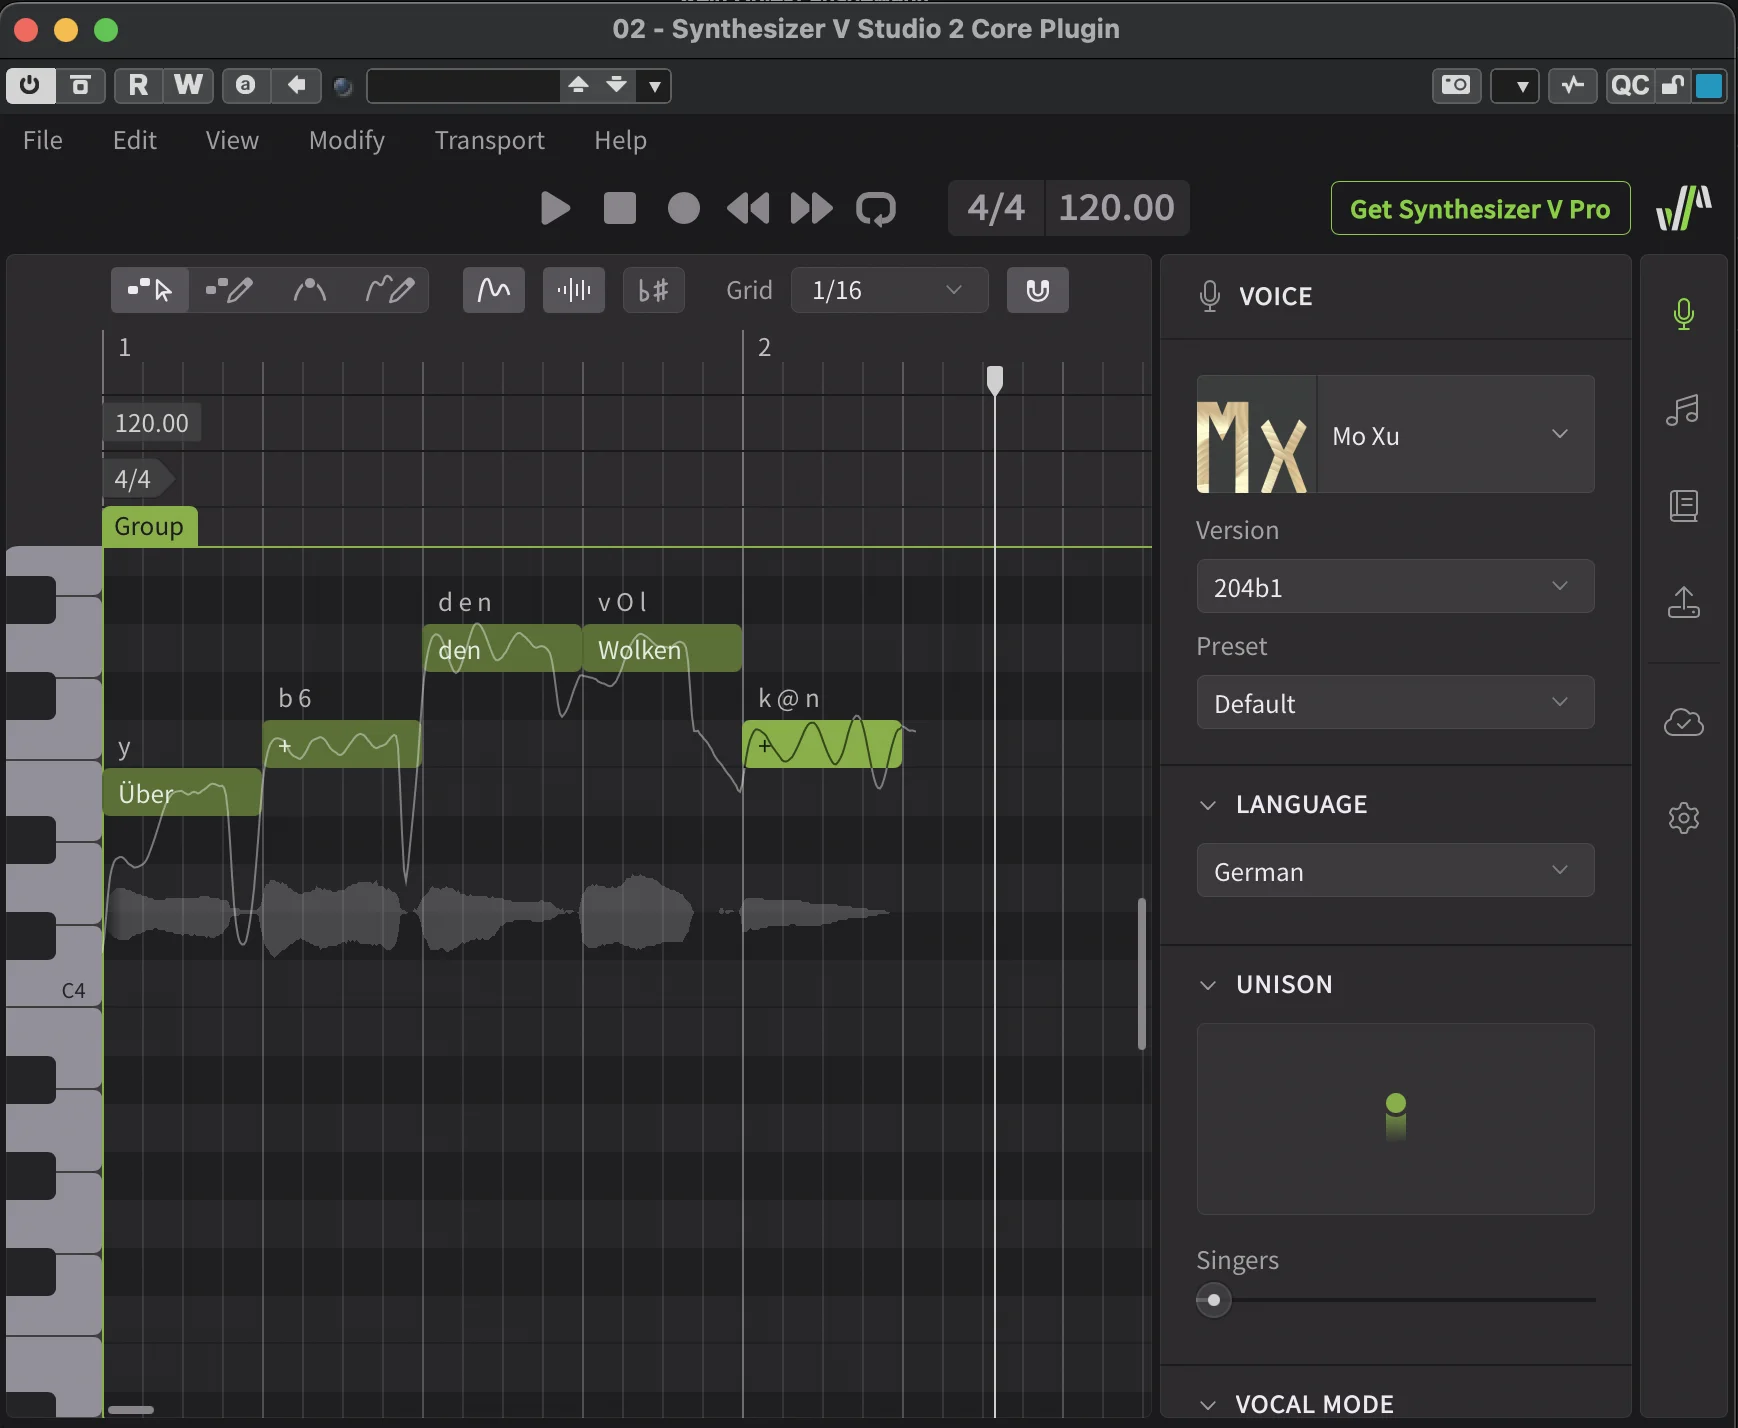Collapse the UNISON section
This screenshot has height=1428, width=1738.
(x=1208, y=984)
